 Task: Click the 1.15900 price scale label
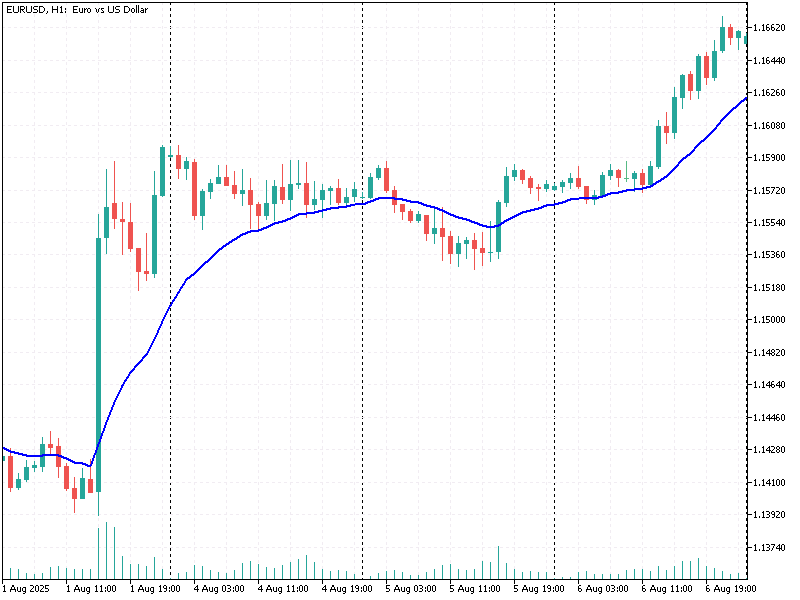click(x=773, y=158)
